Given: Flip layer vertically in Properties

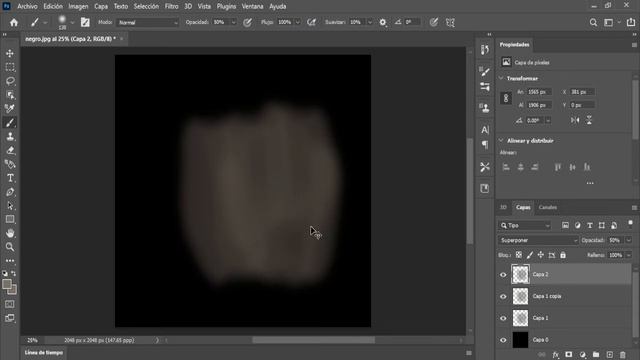Looking at the screenshot, I should [589, 120].
